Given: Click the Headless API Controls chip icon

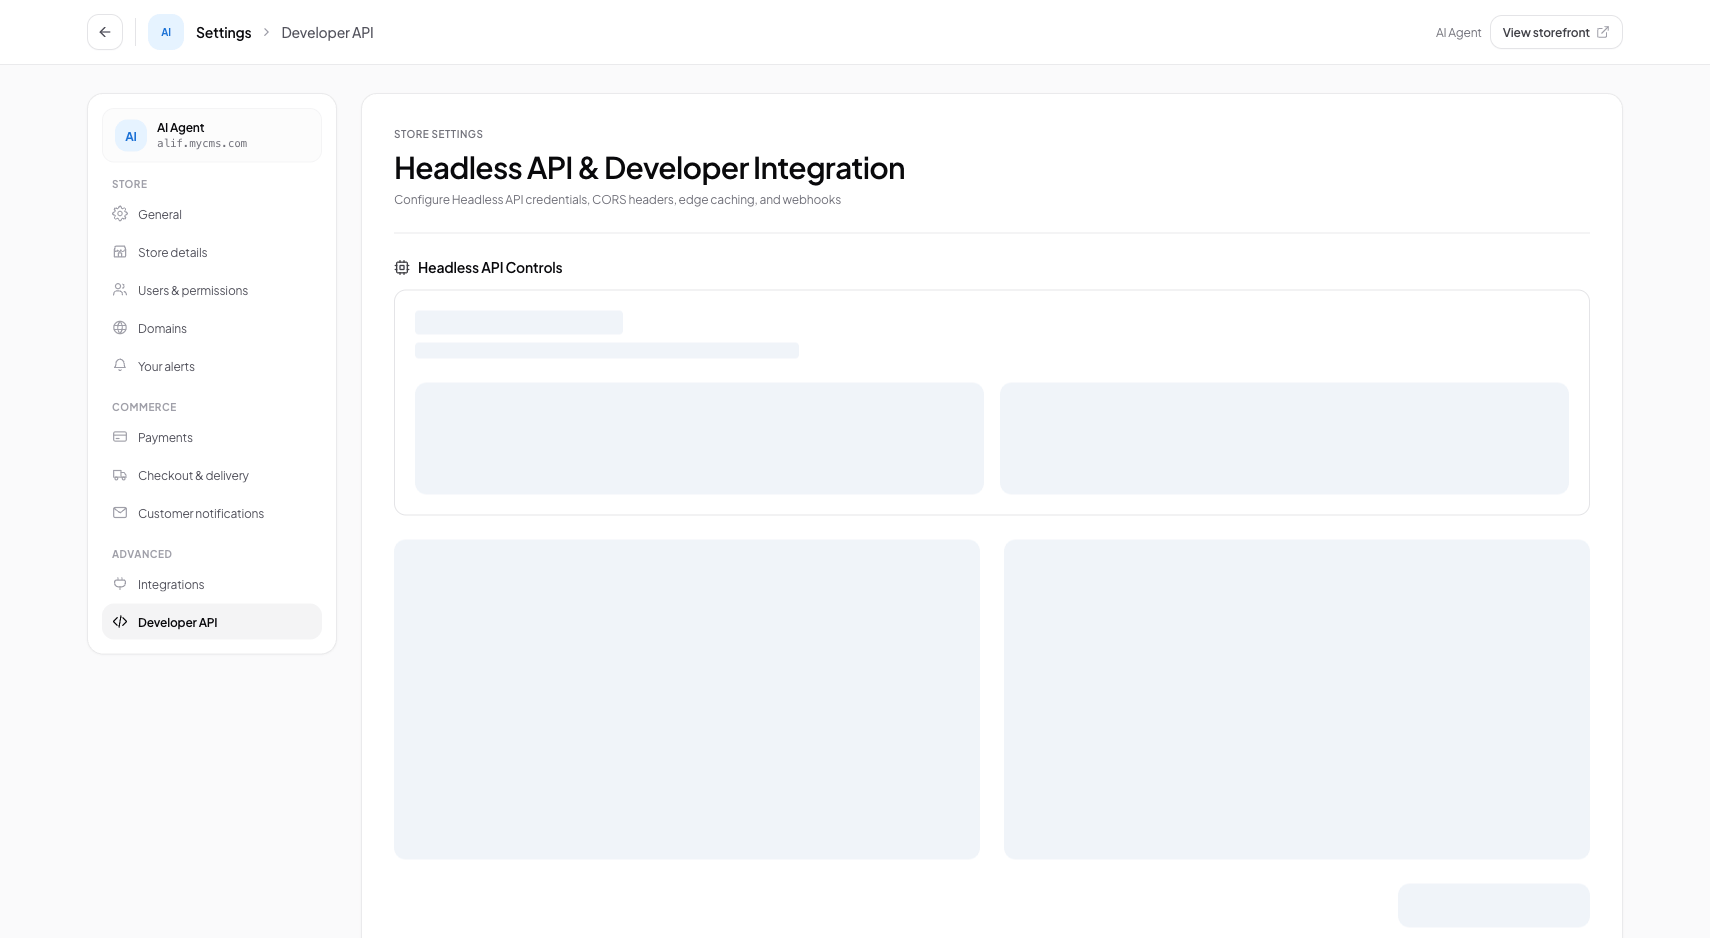Looking at the screenshot, I should 402,267.
